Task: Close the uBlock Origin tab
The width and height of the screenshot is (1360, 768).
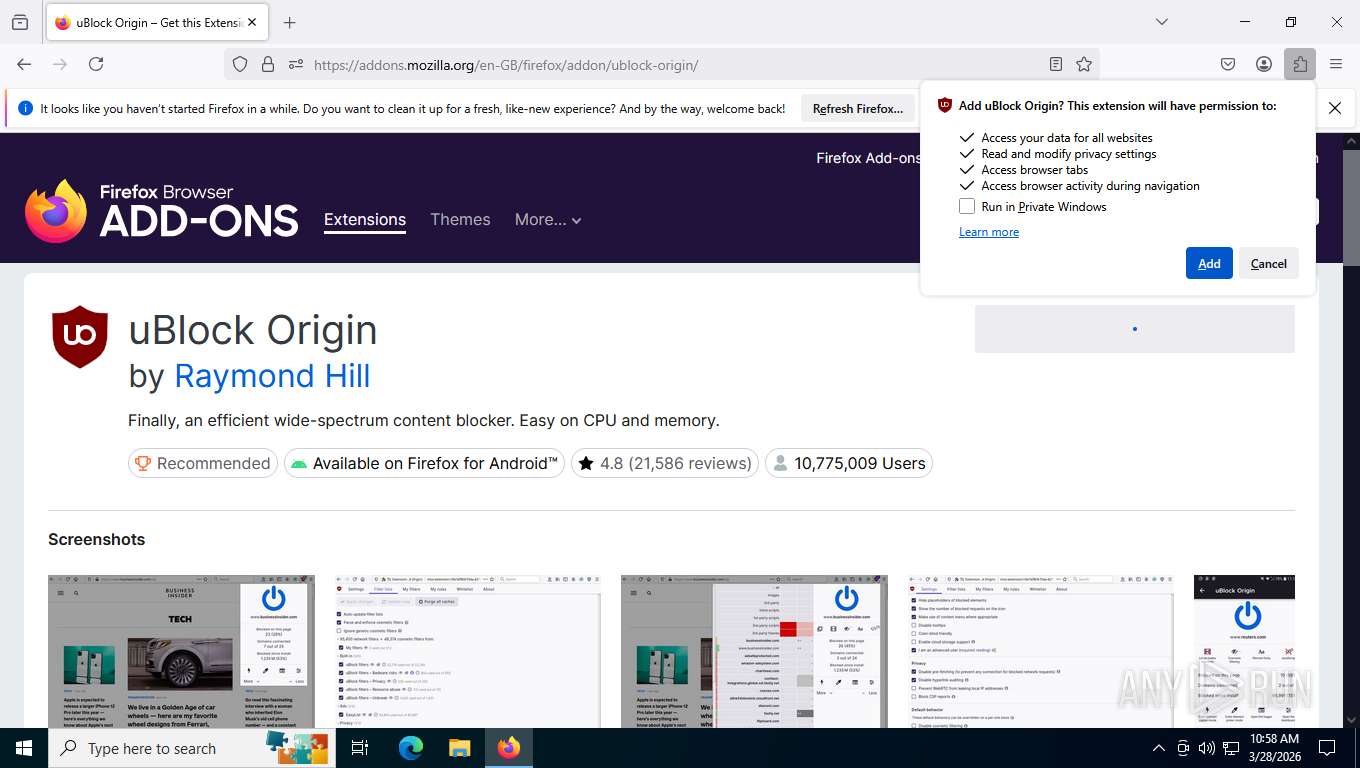Action: [x=251, y=22]
